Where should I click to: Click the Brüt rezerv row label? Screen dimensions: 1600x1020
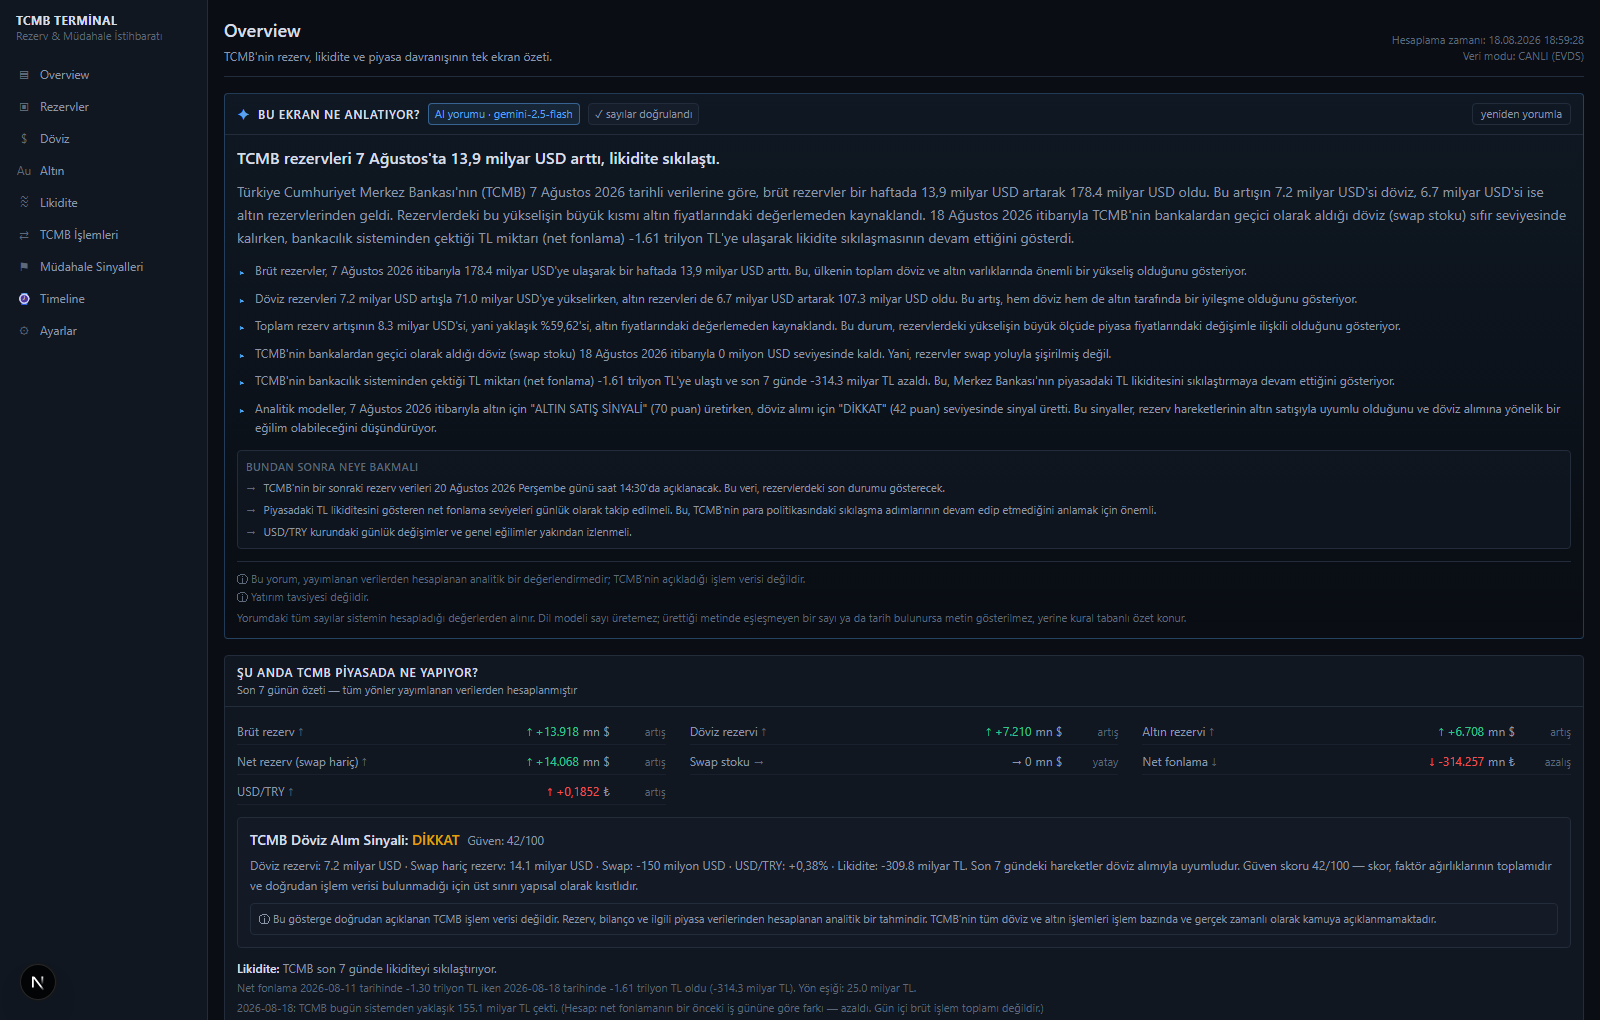point(270,732)
